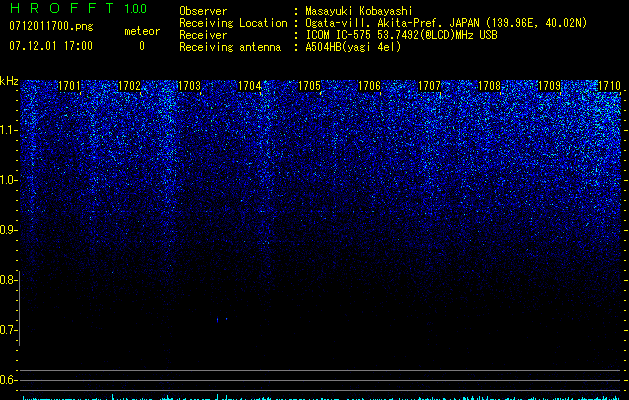
Task: Click the Receiving antenna label
Action: [230, 47]
